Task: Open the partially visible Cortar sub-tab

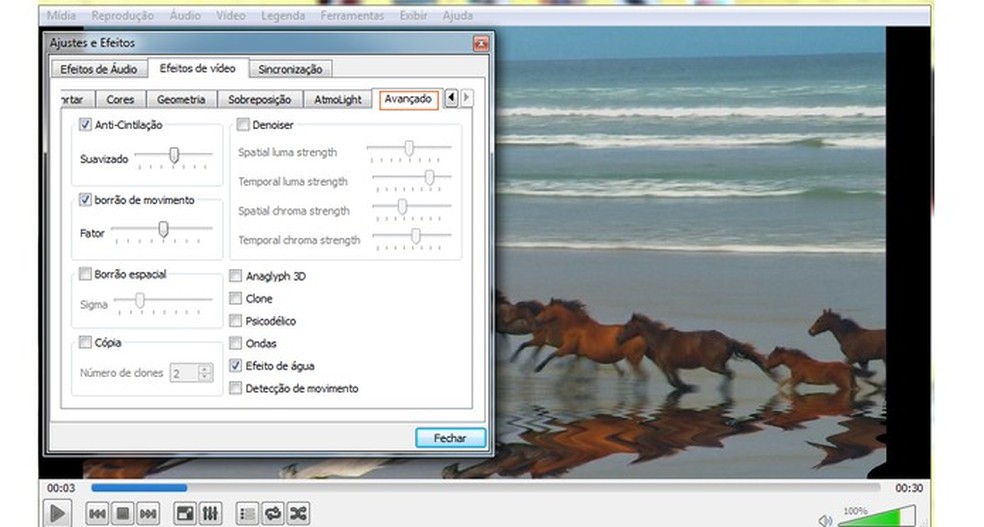Action: pos(77,100)
